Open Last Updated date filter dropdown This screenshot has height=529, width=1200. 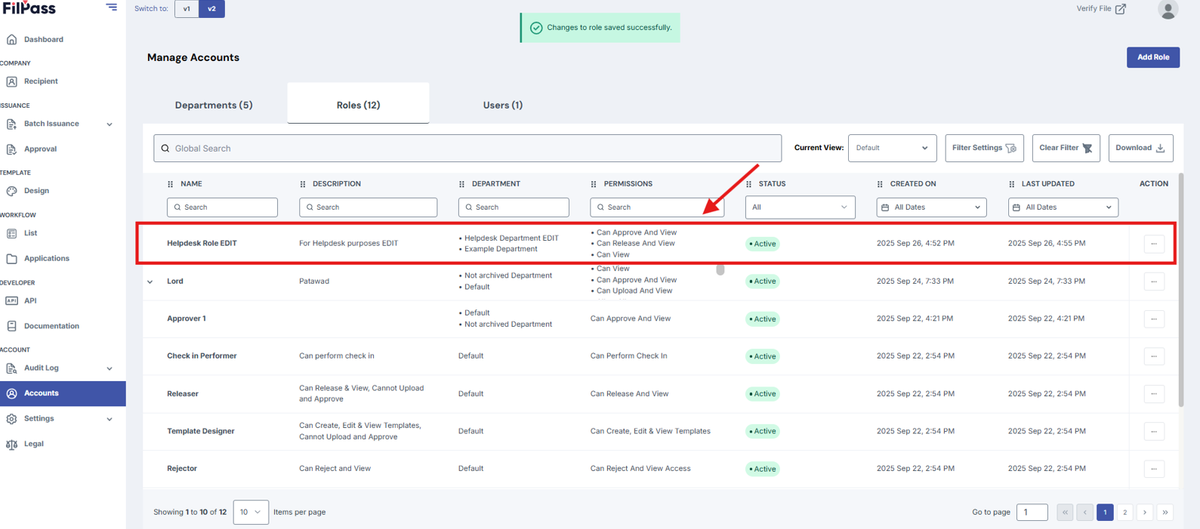1063,207
